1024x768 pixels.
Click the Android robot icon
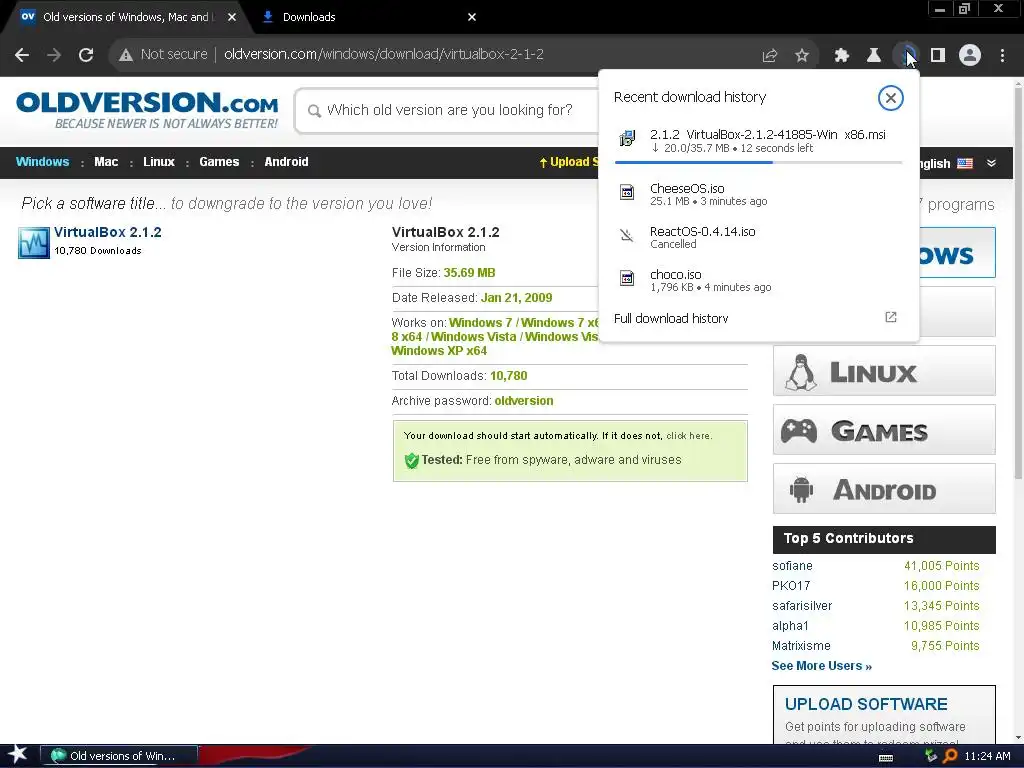point(801,490)
